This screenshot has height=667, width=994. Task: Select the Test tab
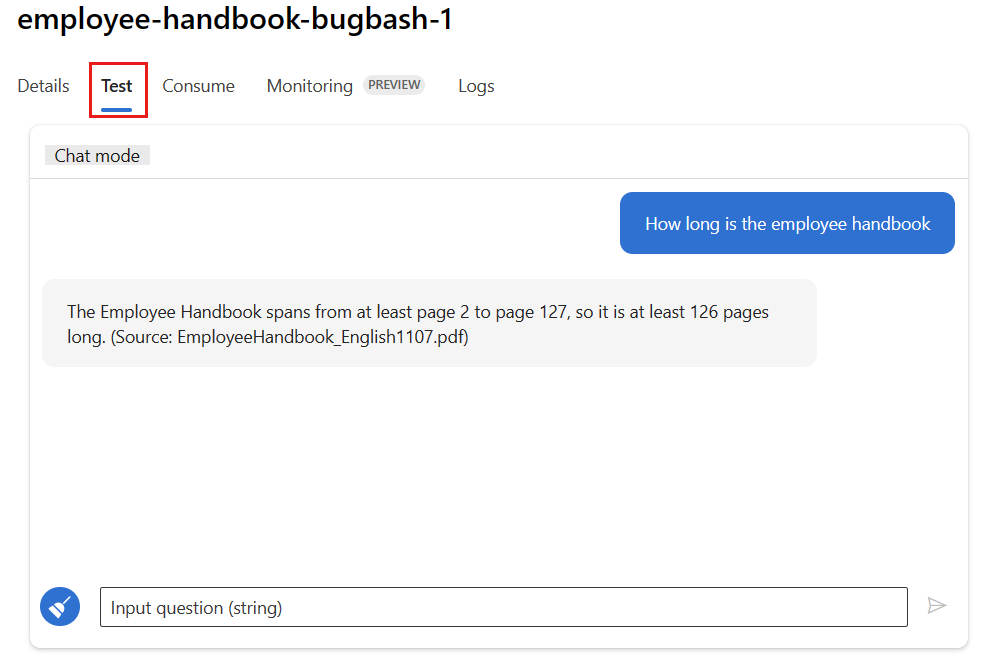pos(117,86)
